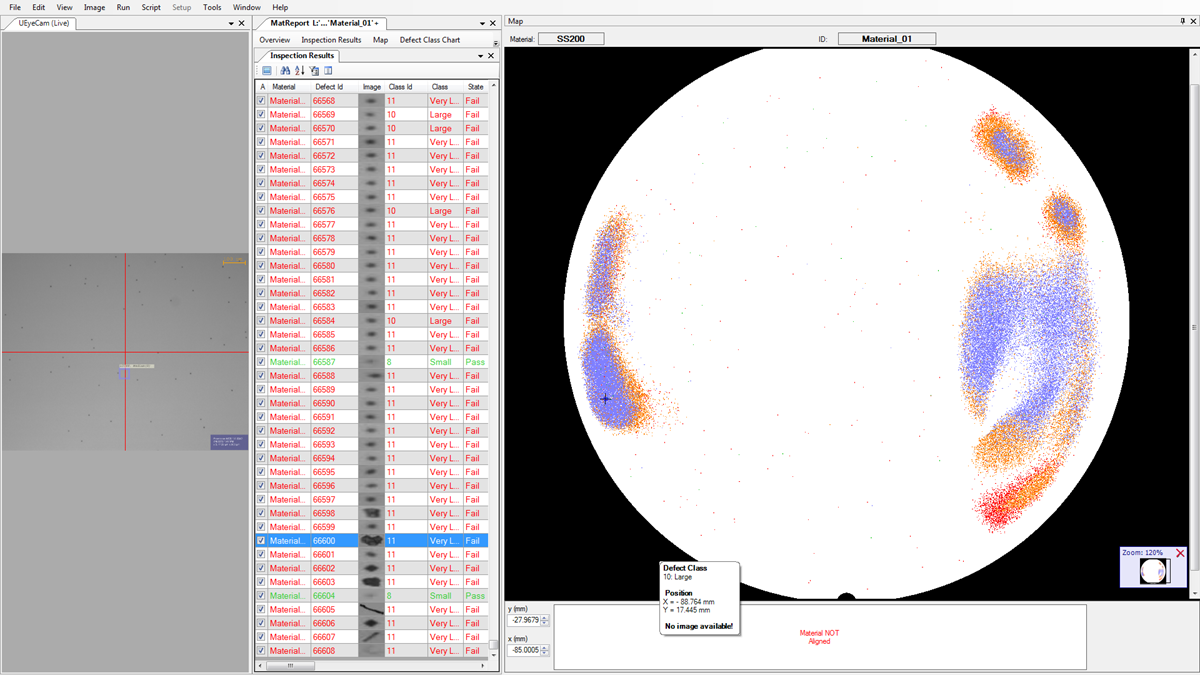The image size is (1200, 675).
Task: Click the blue image view toolbar icon
Action: [x=267, y=71]
